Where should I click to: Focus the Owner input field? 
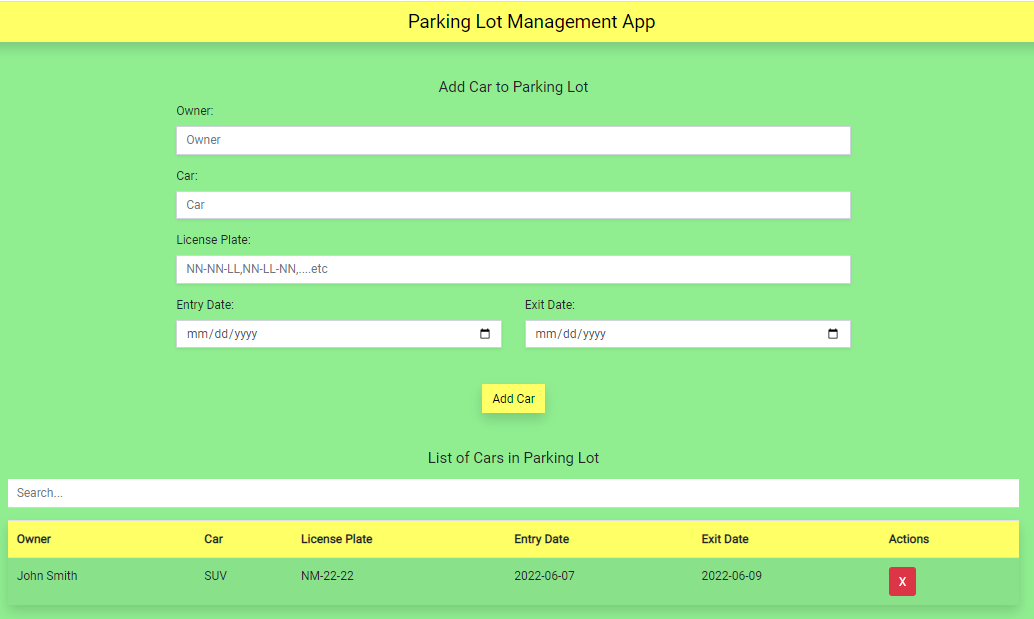point(513,140)
